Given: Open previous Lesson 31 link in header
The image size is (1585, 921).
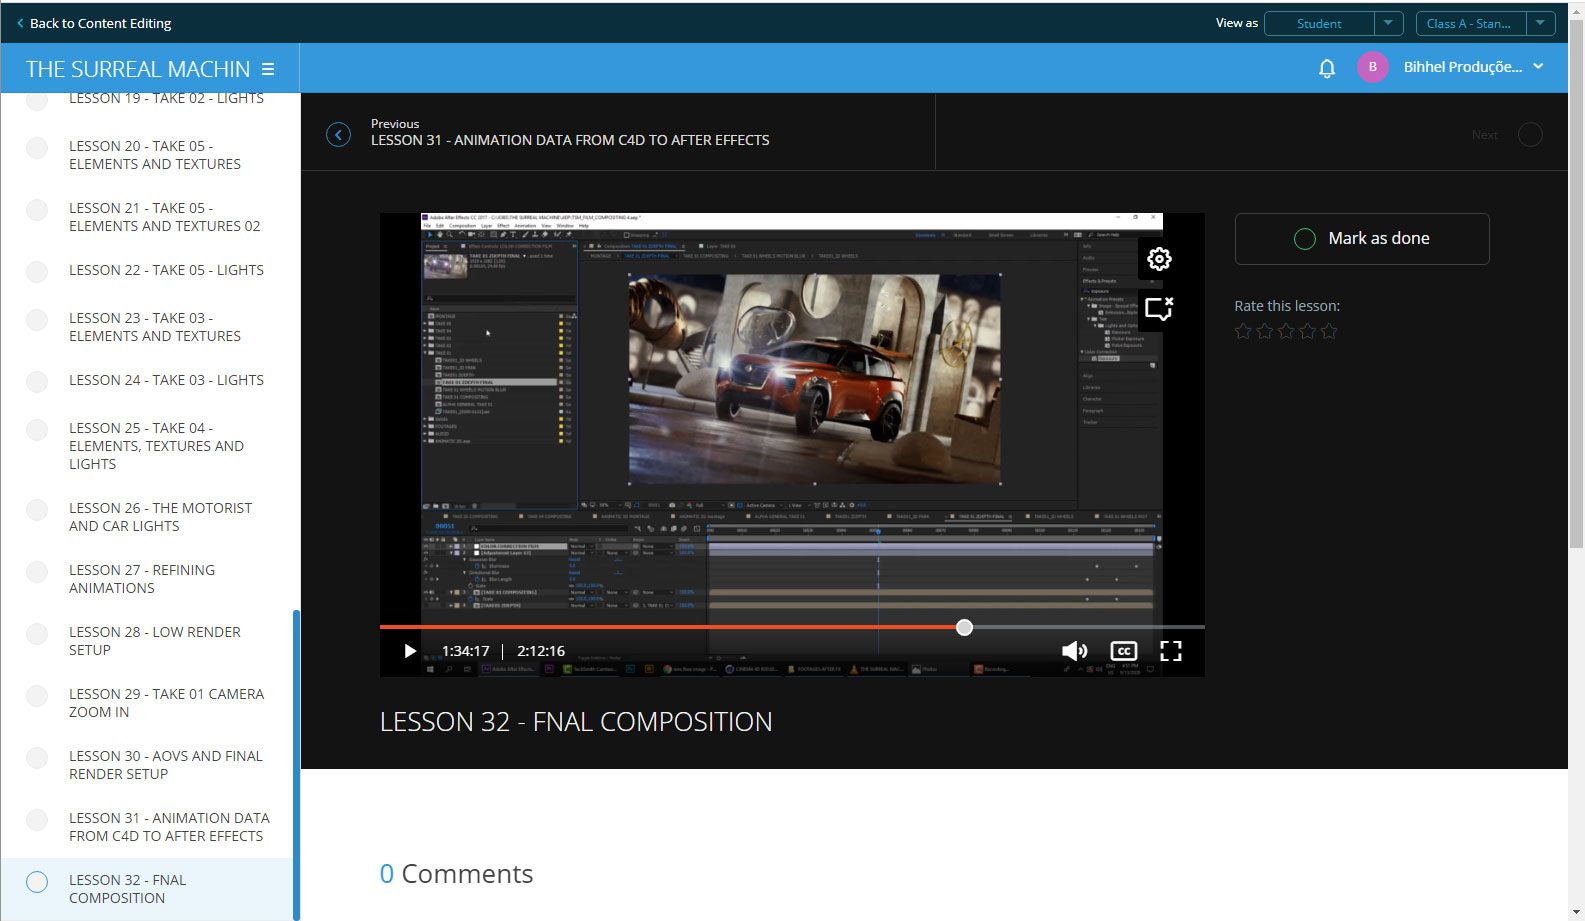Looking at the screenshot, I should point(569,140).
